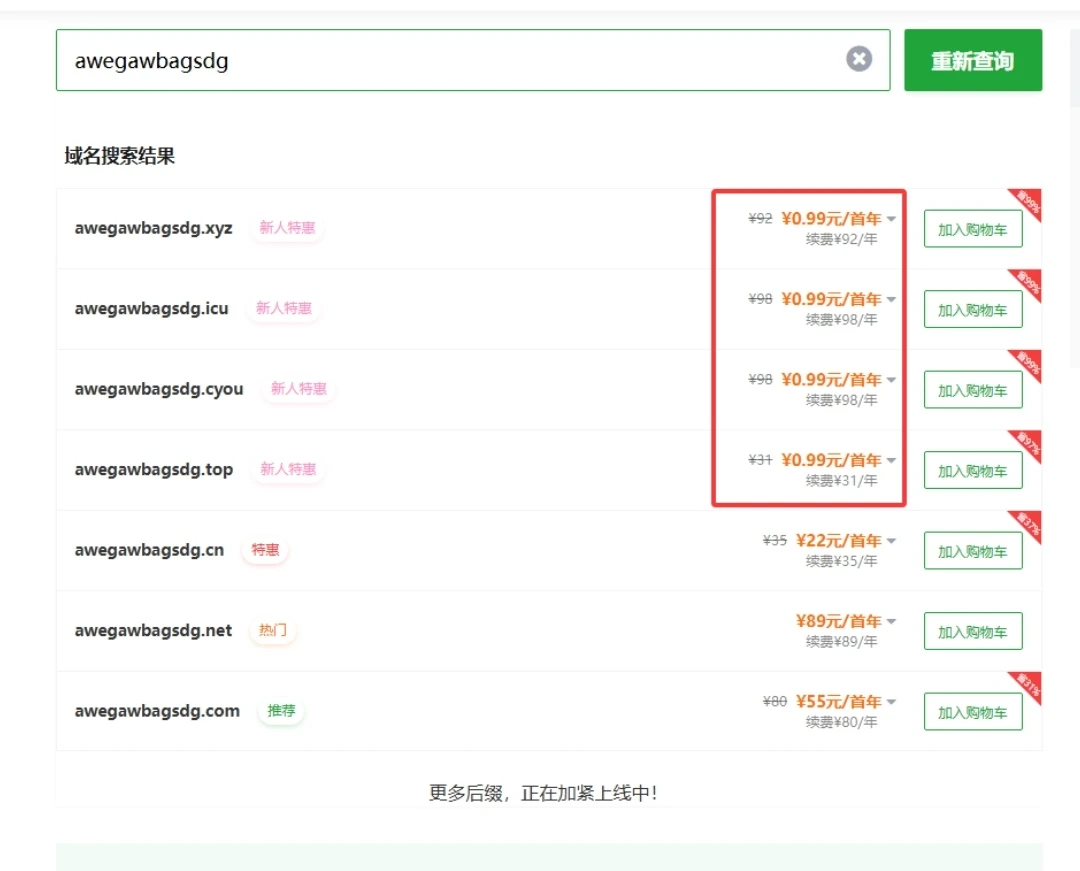Add awegawbagsdg.cn to the cart
This screenshot has width=1080, height=871.
(x=972, y=551)
